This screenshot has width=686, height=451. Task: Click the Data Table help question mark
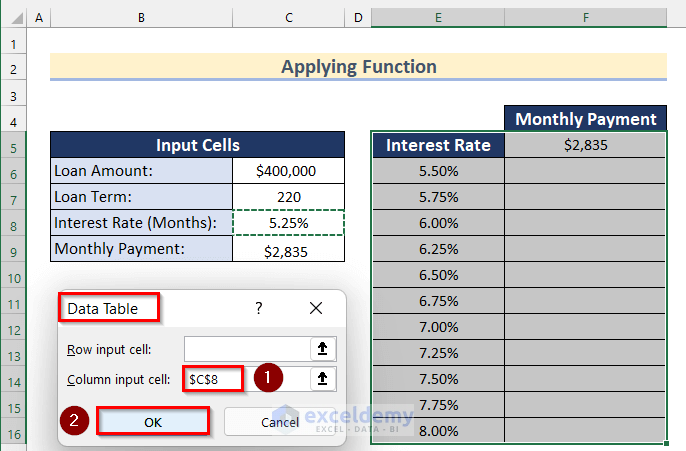tap(259, 309)
